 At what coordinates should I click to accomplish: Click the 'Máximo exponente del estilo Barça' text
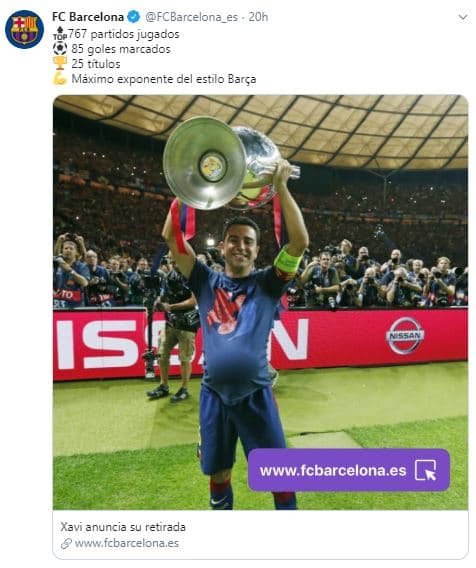click(164, 79)
